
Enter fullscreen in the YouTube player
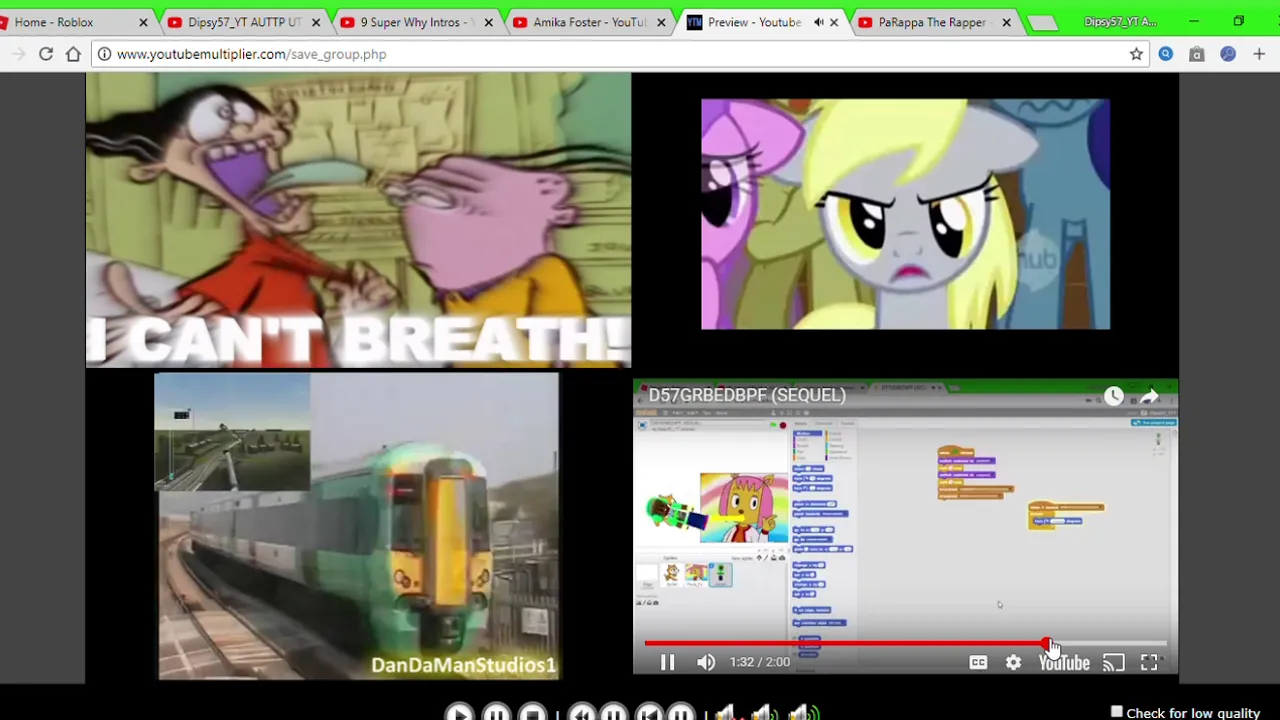pos(1149,662)
